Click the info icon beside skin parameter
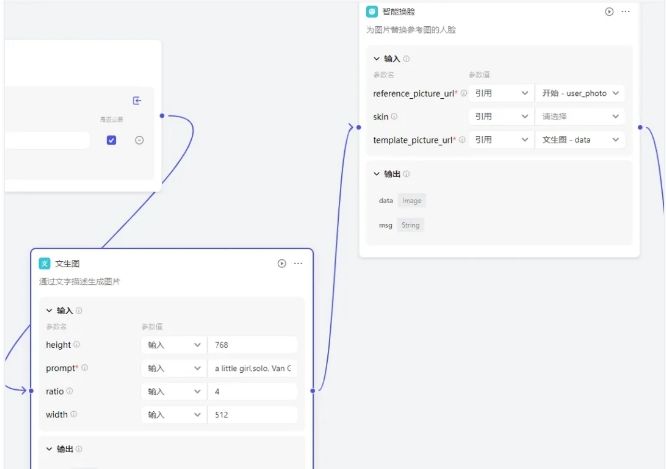The image size is (666, 469). point(394,117)
